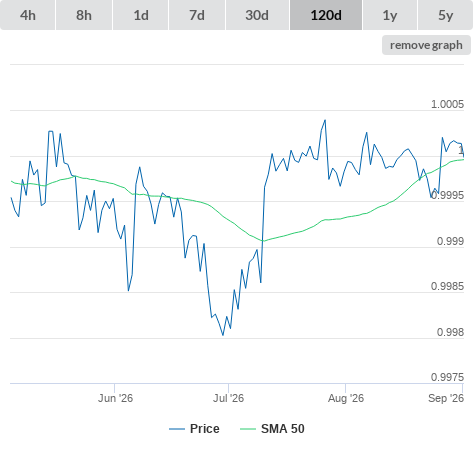Select the 4h time range tab
Image resolution: width=474 pixels, height=455 pixels.
click(x=28, y=15)
